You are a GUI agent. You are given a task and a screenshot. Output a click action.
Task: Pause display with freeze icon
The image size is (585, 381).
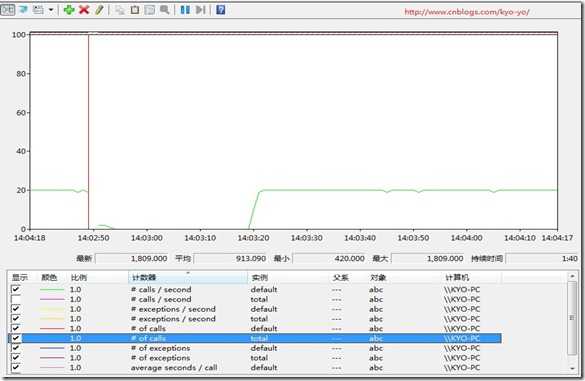(185, 10)
